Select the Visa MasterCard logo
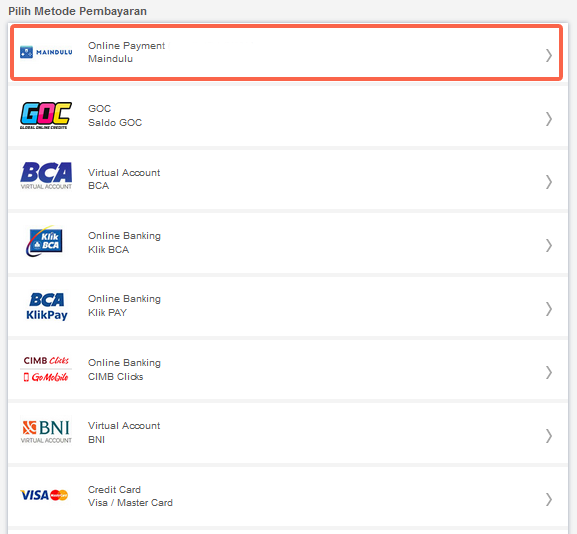Screen dimensions: 577x534 44,495
